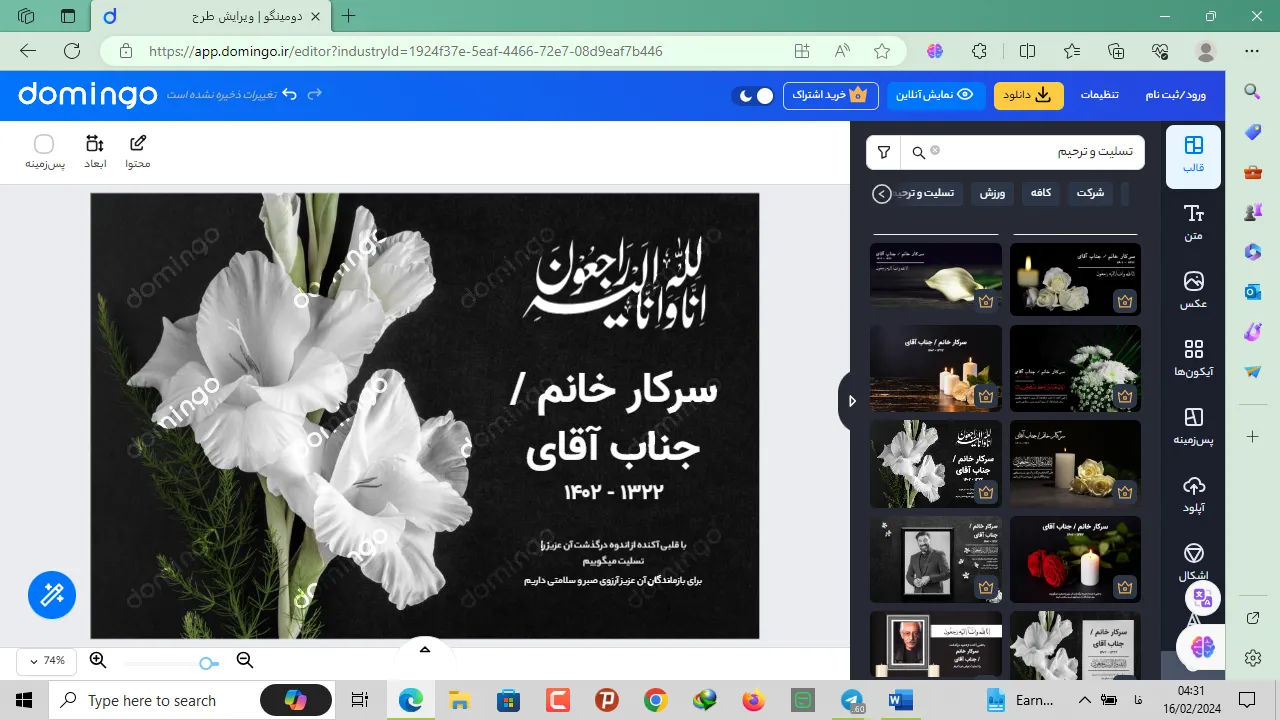This screenshot has height=720, width=1280.
Task: Toggle the dark mode switch
Action: point(753,96)
